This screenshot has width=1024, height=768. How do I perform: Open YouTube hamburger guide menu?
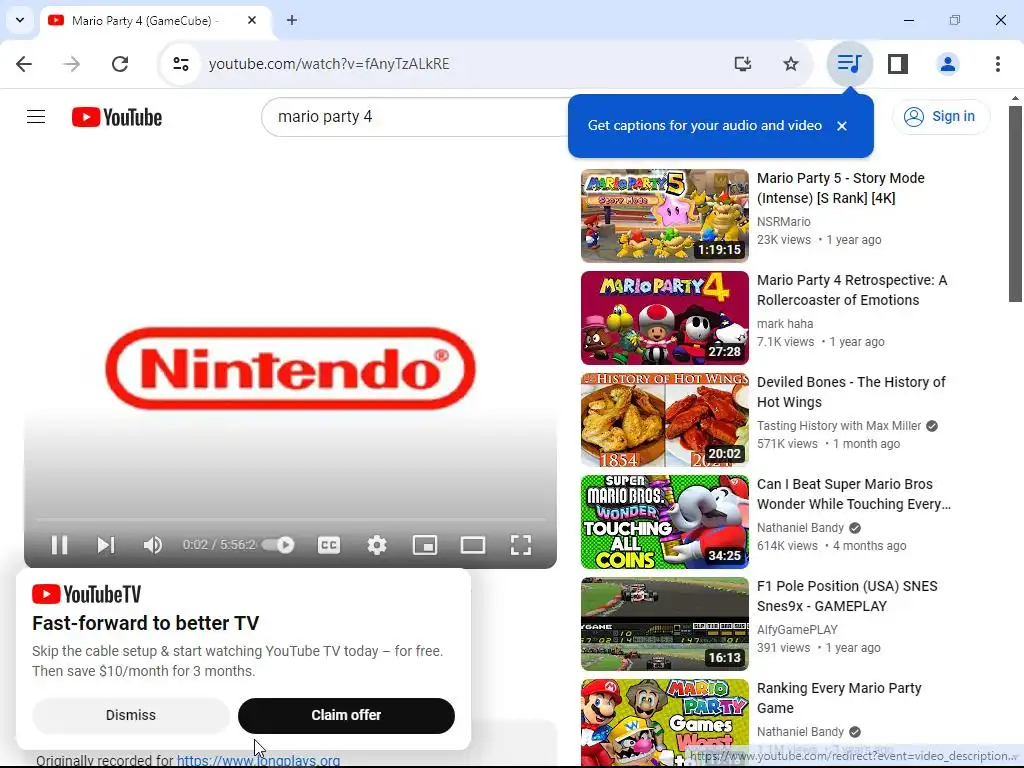coord(36,117)
